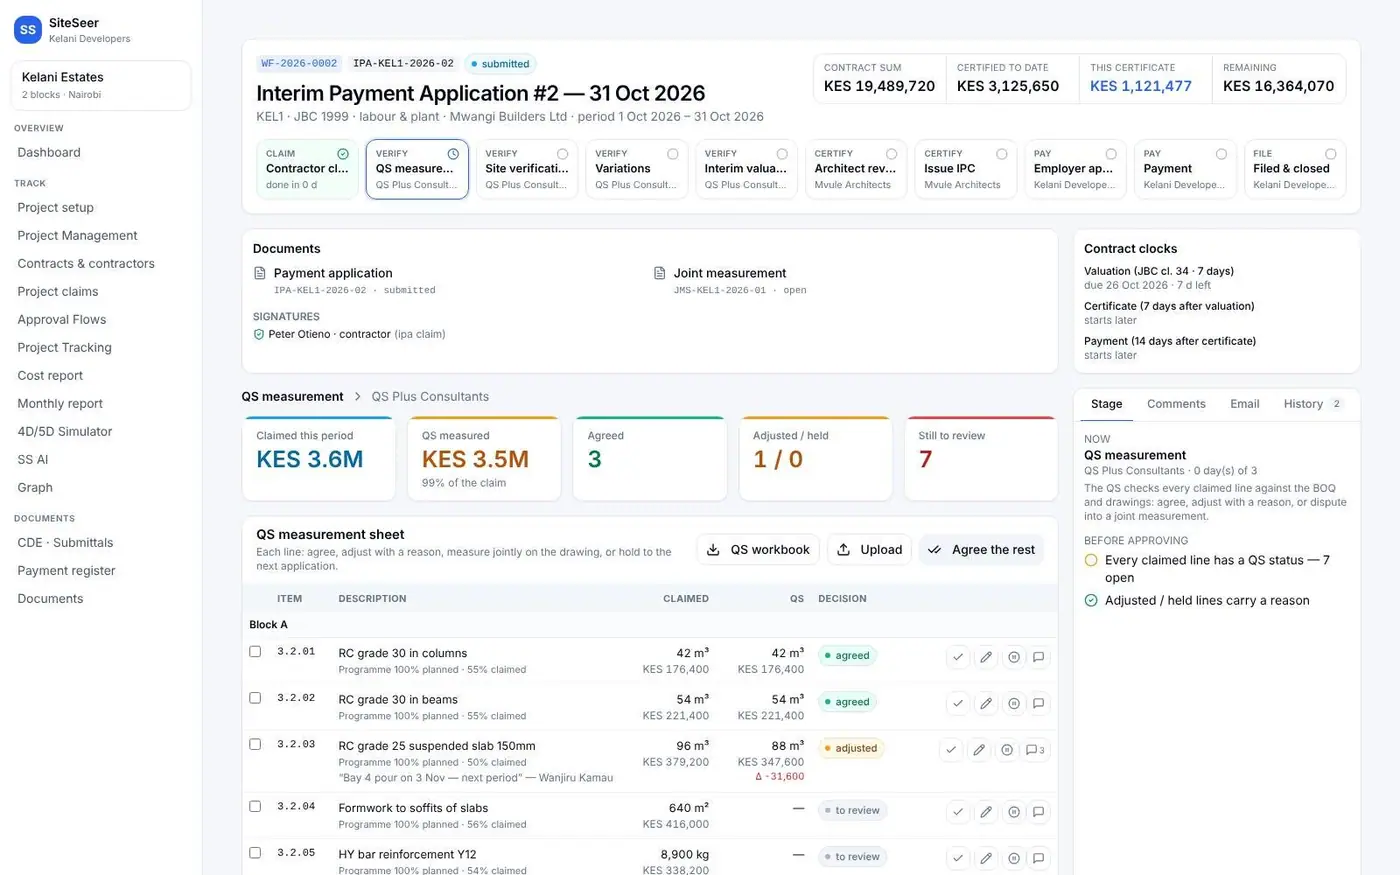Adjust line 3.2.03 with the pencil icon
This screenshot has height=875, width=1400.
(x=979, y=750)
